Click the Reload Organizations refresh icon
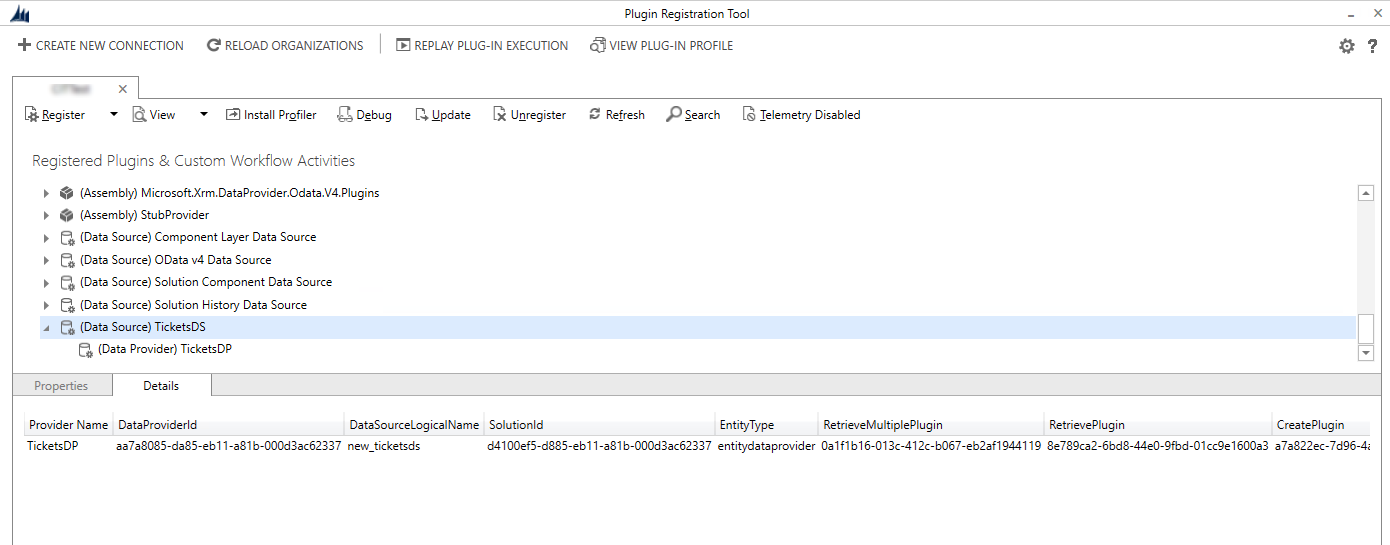 213,45
